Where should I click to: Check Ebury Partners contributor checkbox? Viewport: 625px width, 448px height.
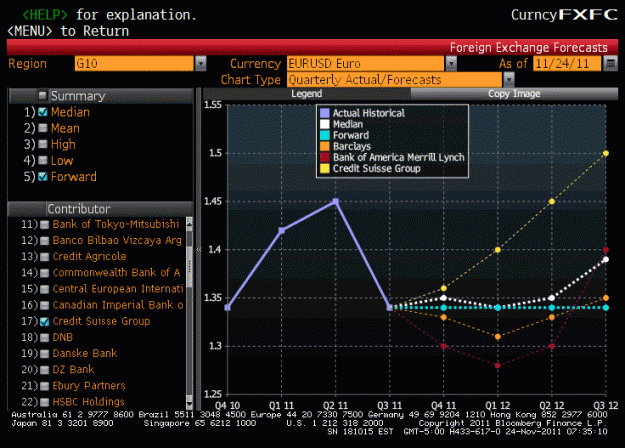(x=45, y=386)
